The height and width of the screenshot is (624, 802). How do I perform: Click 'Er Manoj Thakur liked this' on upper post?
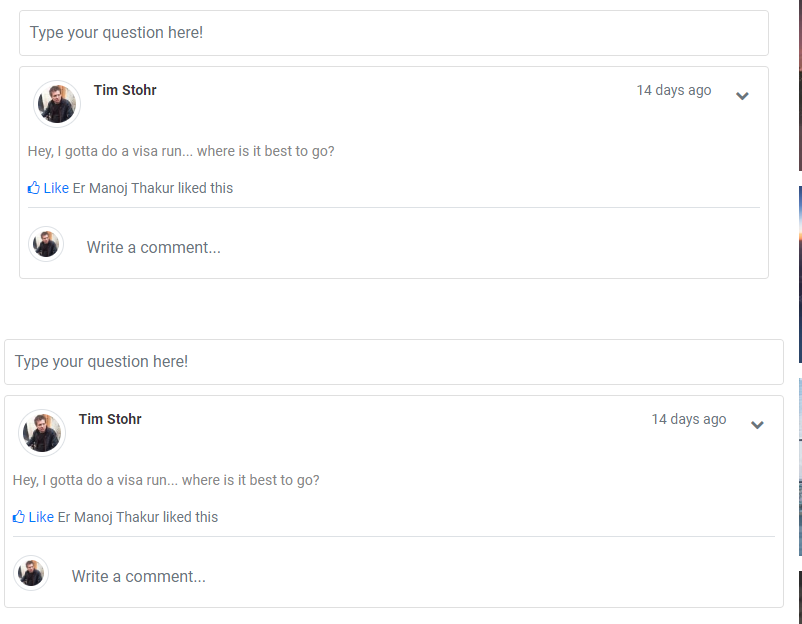[153, 188]
